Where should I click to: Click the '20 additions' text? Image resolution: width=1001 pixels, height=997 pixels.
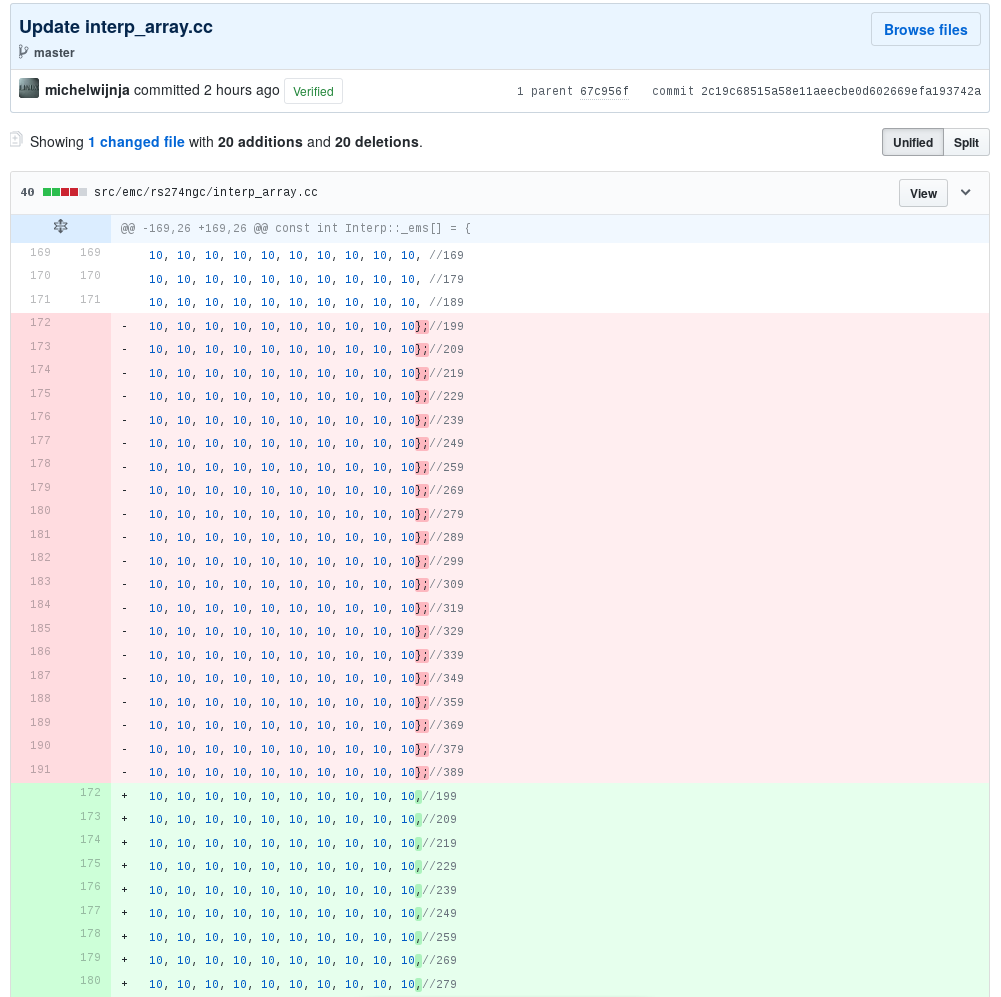(x=260, y=142)
